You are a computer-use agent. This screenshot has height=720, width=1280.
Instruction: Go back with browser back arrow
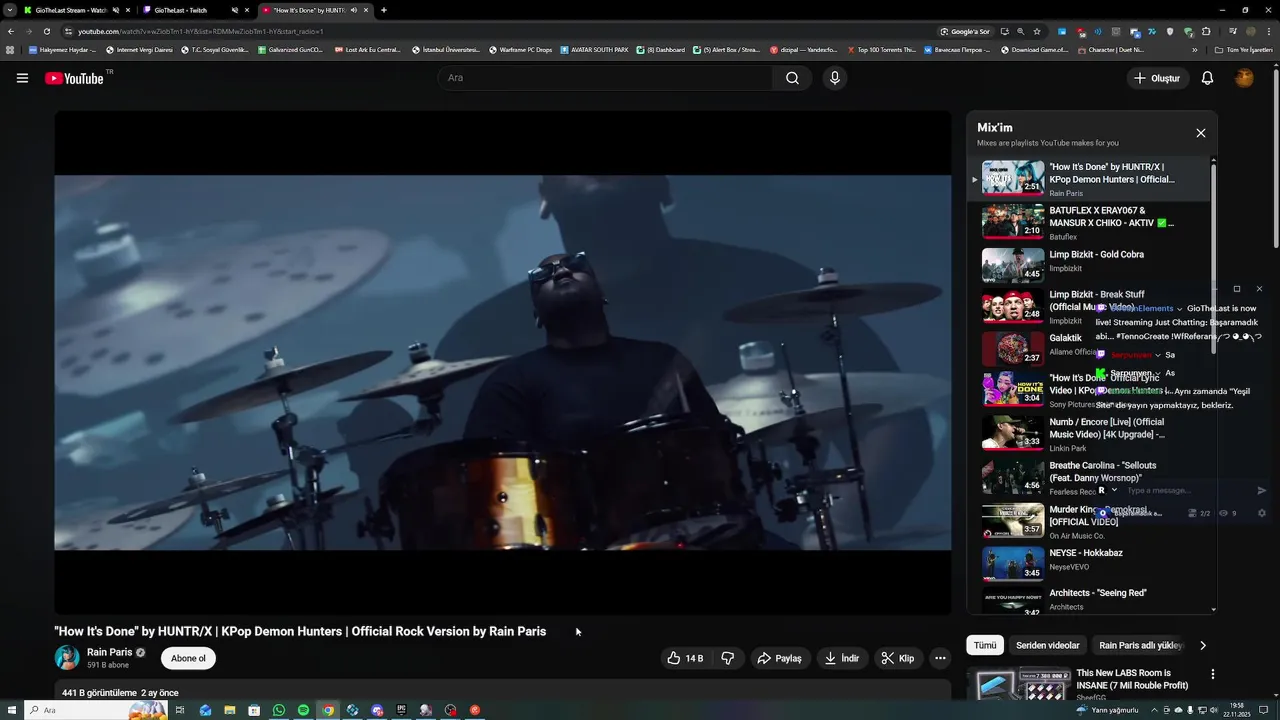[10, 31]
